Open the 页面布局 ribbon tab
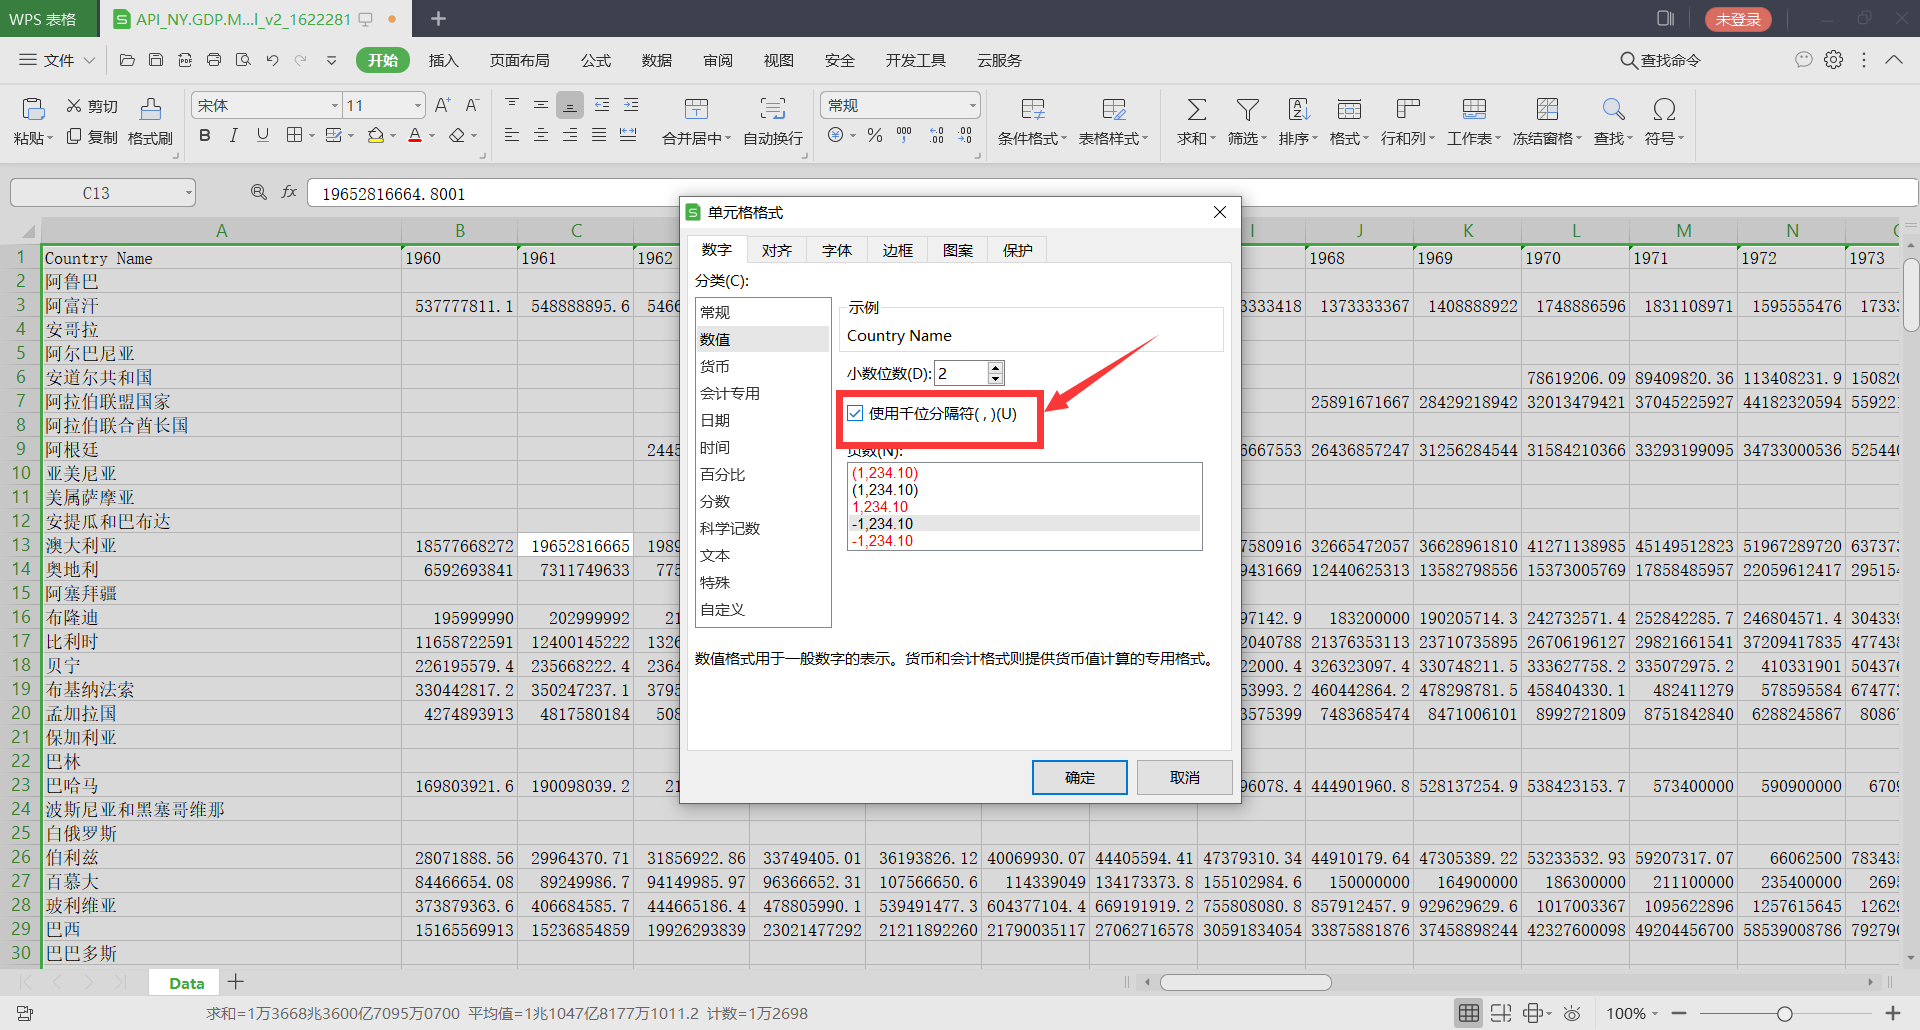Image resolution: width=1920 pixels, height=1030 pixels. pyautogui.click(x=519, y=60)
